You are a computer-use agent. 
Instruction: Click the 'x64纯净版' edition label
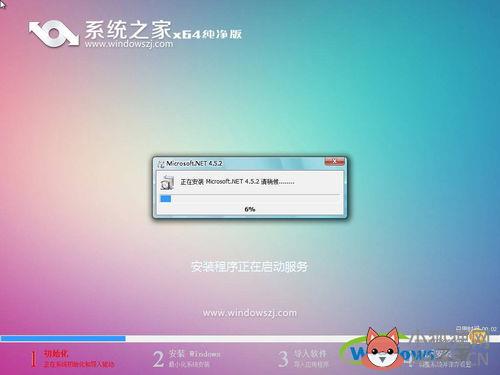pyautogui.click(x=207, y=34)
